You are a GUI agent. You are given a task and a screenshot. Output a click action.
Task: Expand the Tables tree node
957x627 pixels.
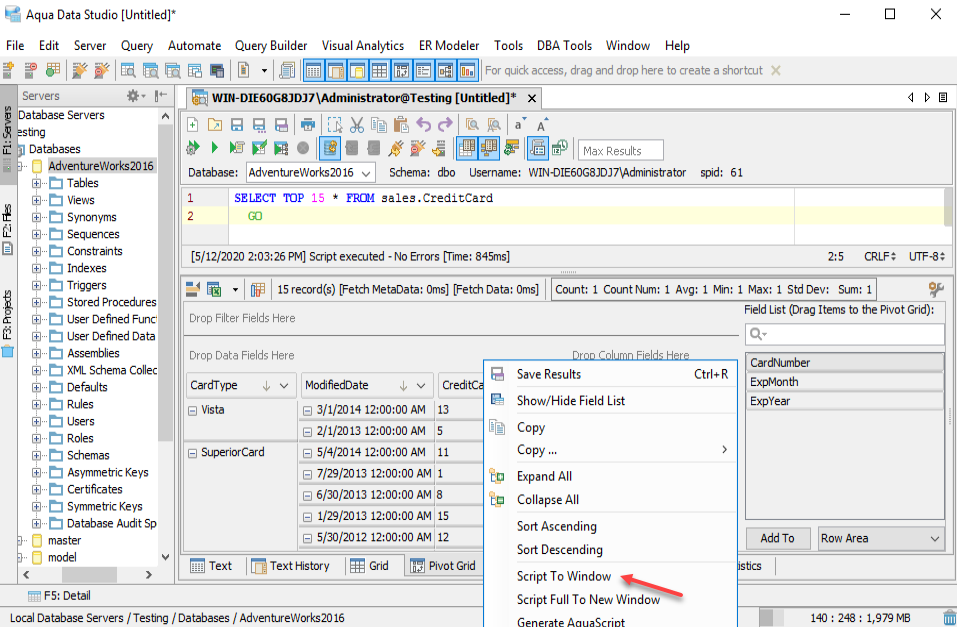pyautogui.click(x=37, y=183)
